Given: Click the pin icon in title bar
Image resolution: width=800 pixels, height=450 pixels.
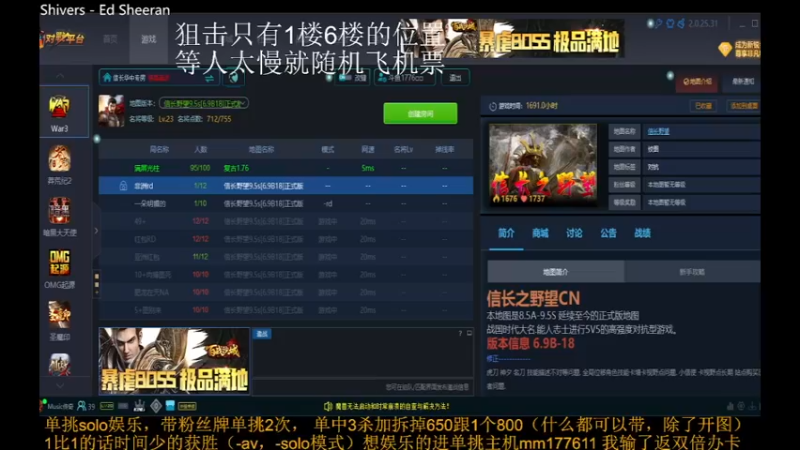Looking at the screenshot, I should pos(659,23).
